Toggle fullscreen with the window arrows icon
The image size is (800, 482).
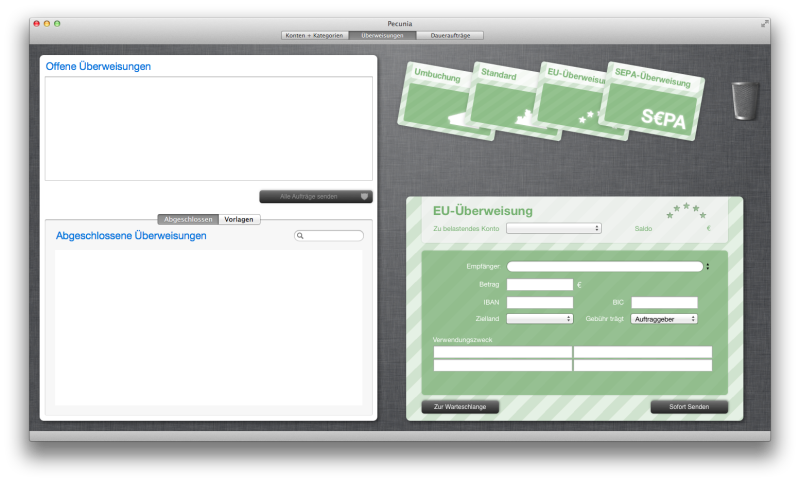tap(764, 23)
